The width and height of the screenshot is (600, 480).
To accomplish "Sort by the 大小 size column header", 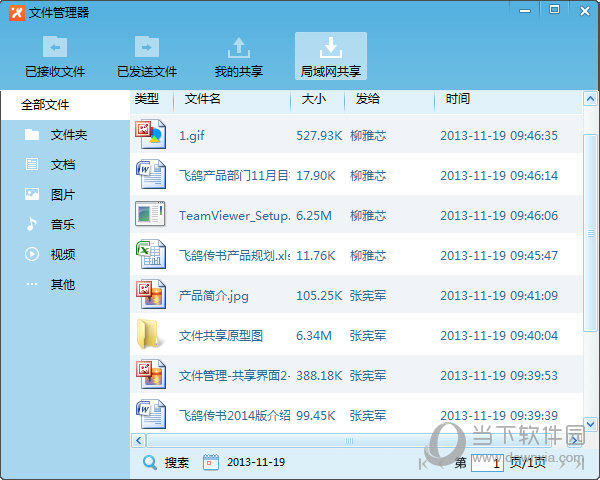I will (x=314, y=99).
